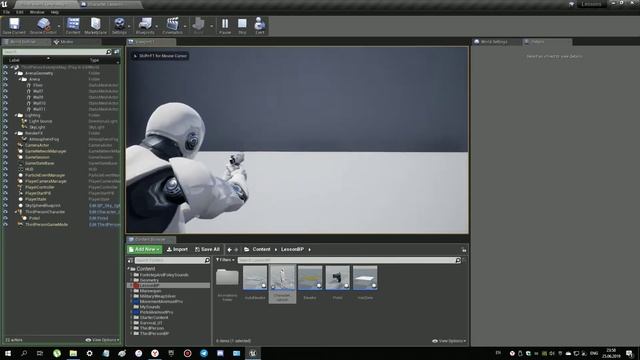This screenshot has height=360, width=640.
Task: Click the World Outliner search magnifier icon
Action: 108,52
